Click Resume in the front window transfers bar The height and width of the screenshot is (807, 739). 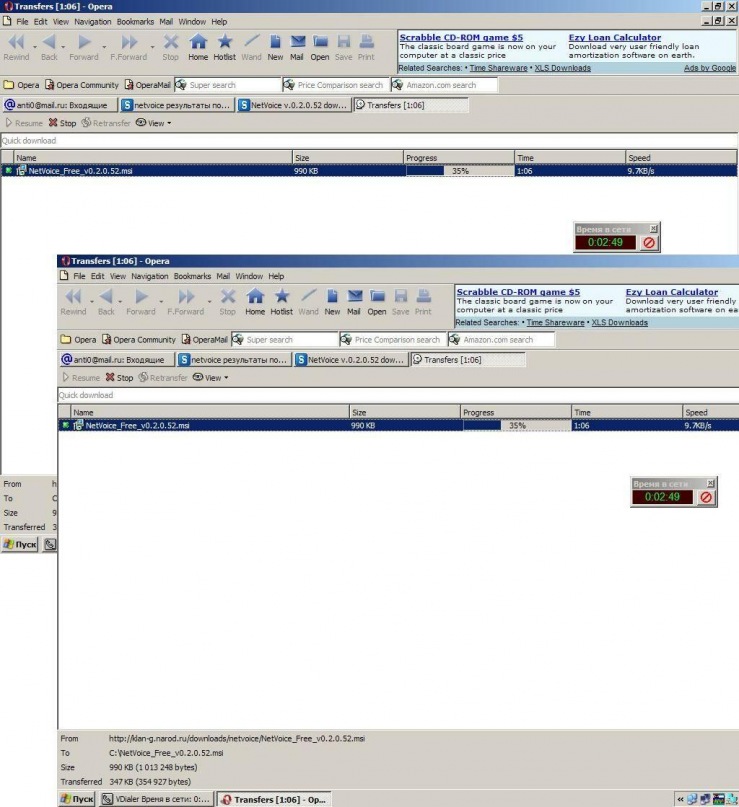(x=81, y=378)
